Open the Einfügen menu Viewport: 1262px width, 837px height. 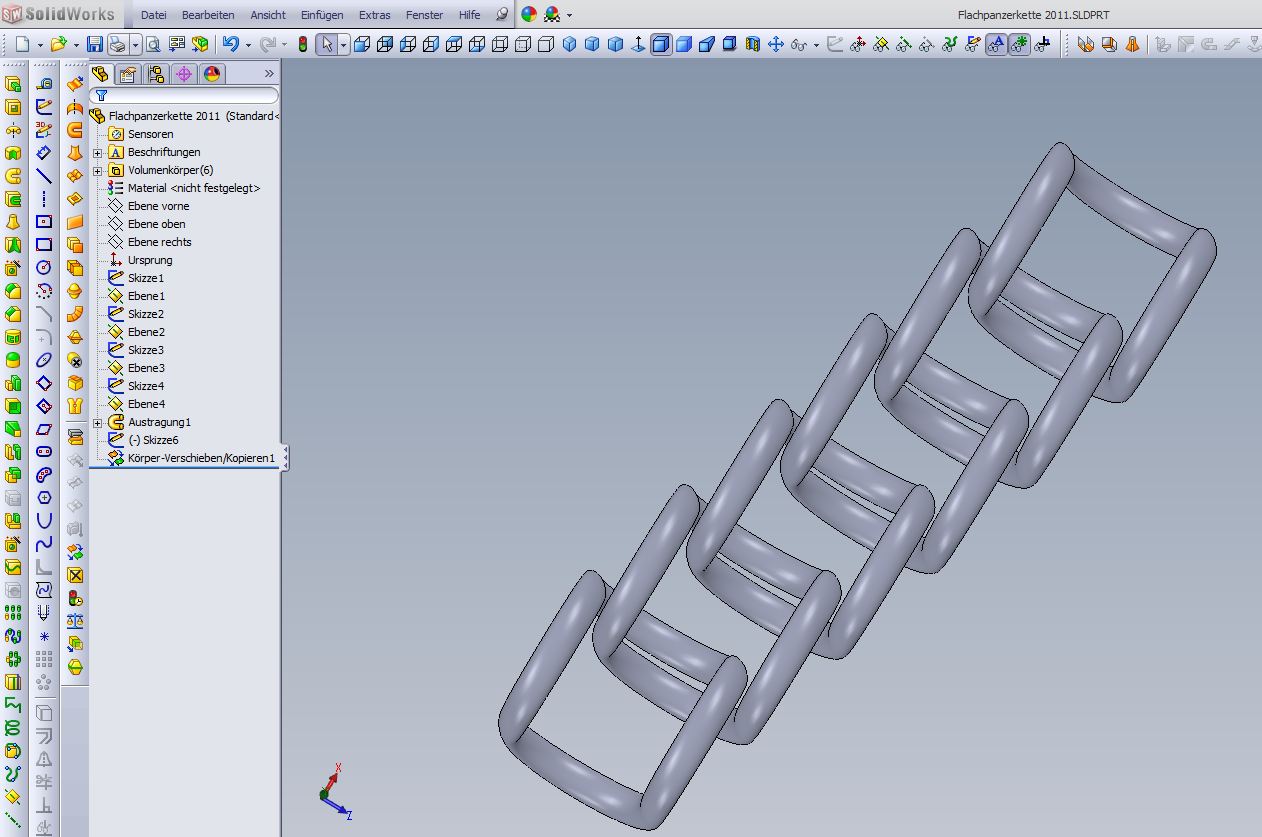(321, 15)
